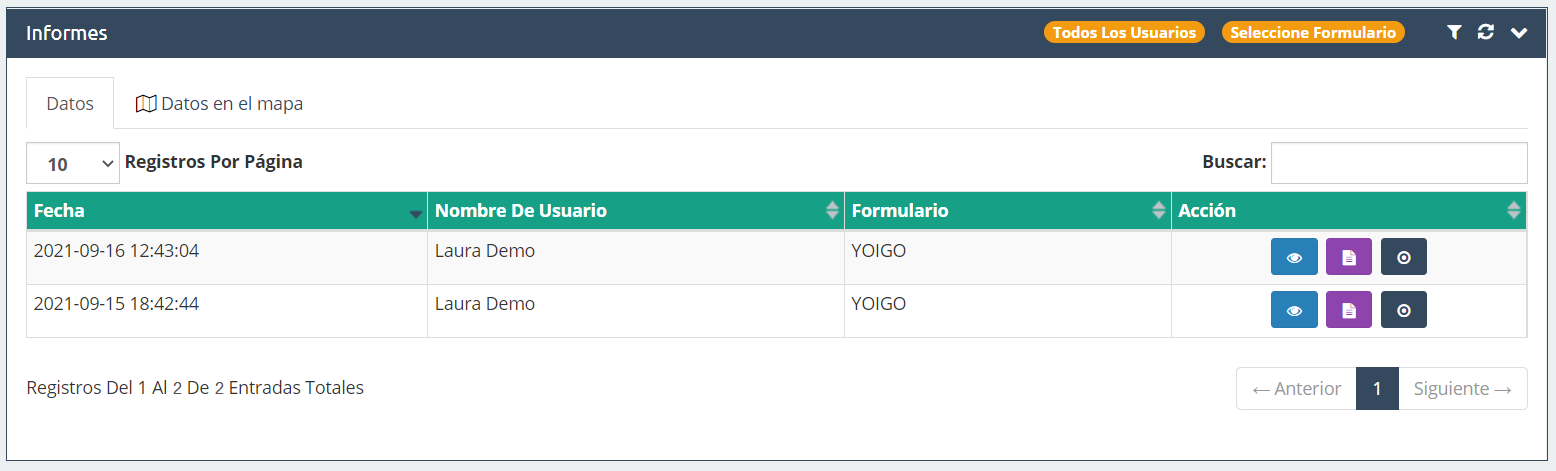
Task: Open the records-per-page dropdown showing 10
Action: click(x=73, y=163)
